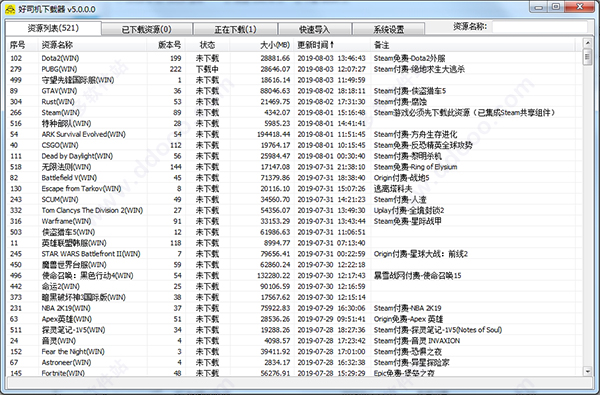
Task: Select the 守望先锋国际服(WIN) row
Action: 295,80
